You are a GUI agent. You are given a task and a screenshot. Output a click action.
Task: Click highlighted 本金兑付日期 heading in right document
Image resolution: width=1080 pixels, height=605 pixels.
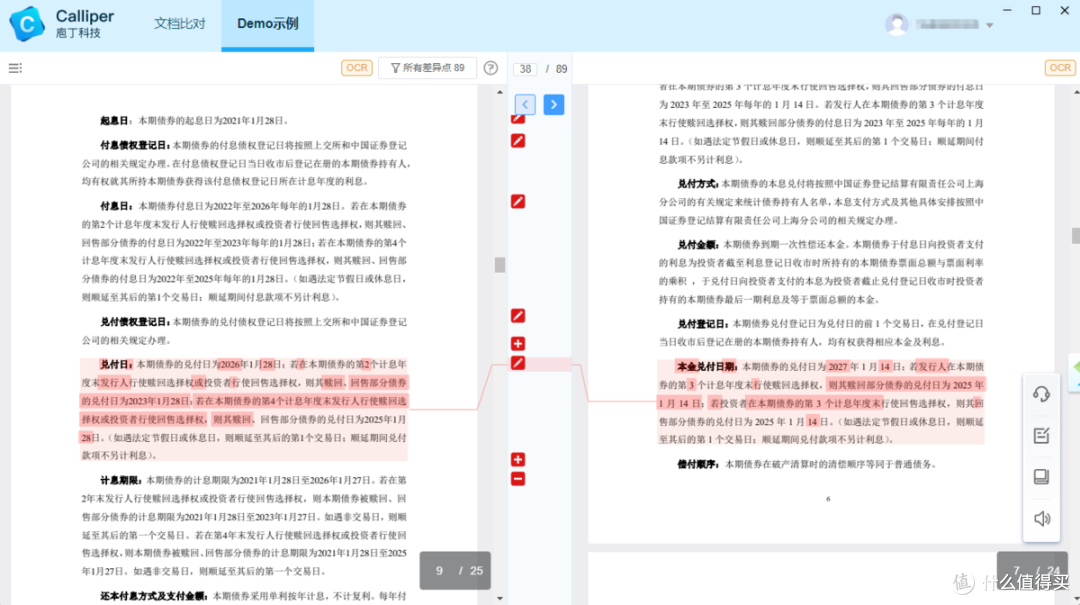point(707,367)
